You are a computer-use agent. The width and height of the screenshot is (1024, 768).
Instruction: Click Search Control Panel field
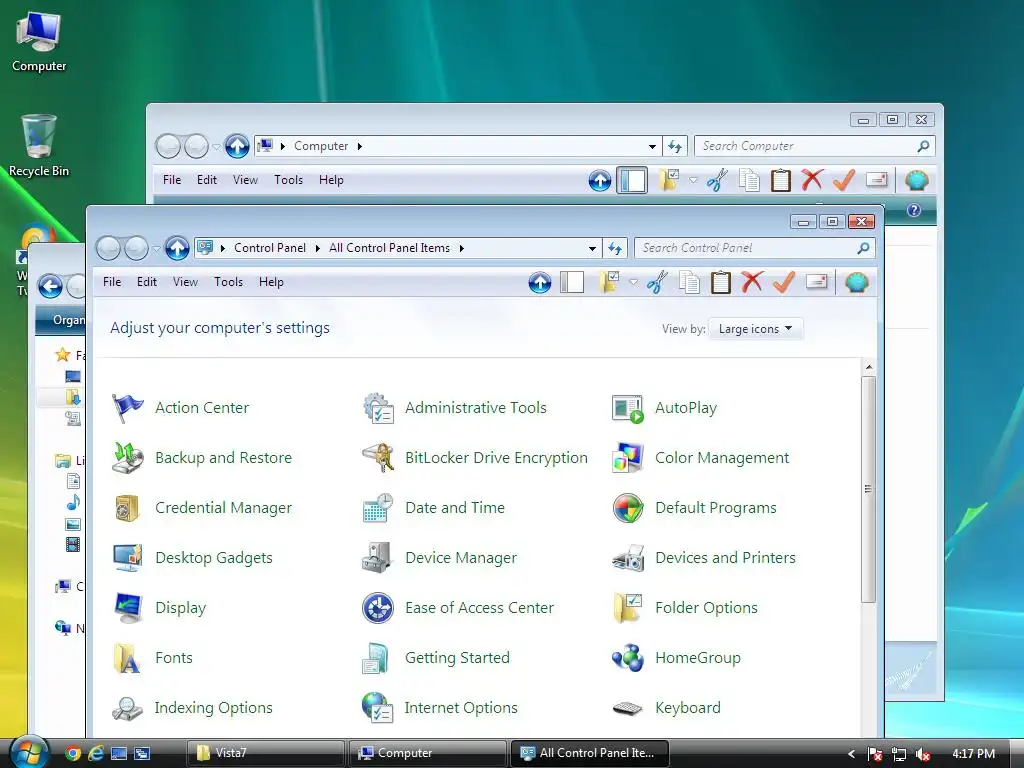(754, 248)
